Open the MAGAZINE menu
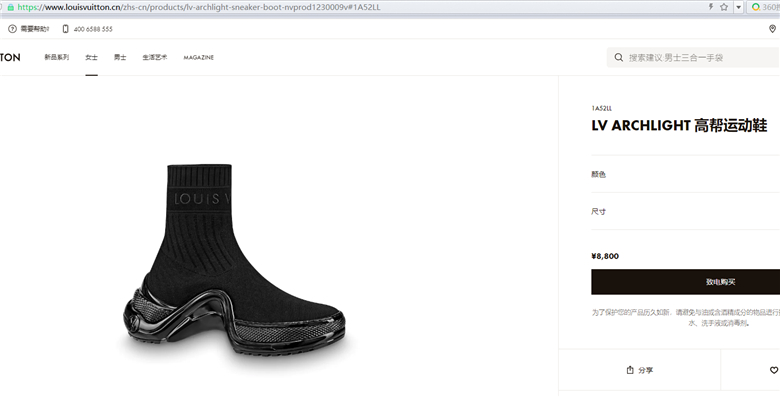780x397 pixels. 198,58
